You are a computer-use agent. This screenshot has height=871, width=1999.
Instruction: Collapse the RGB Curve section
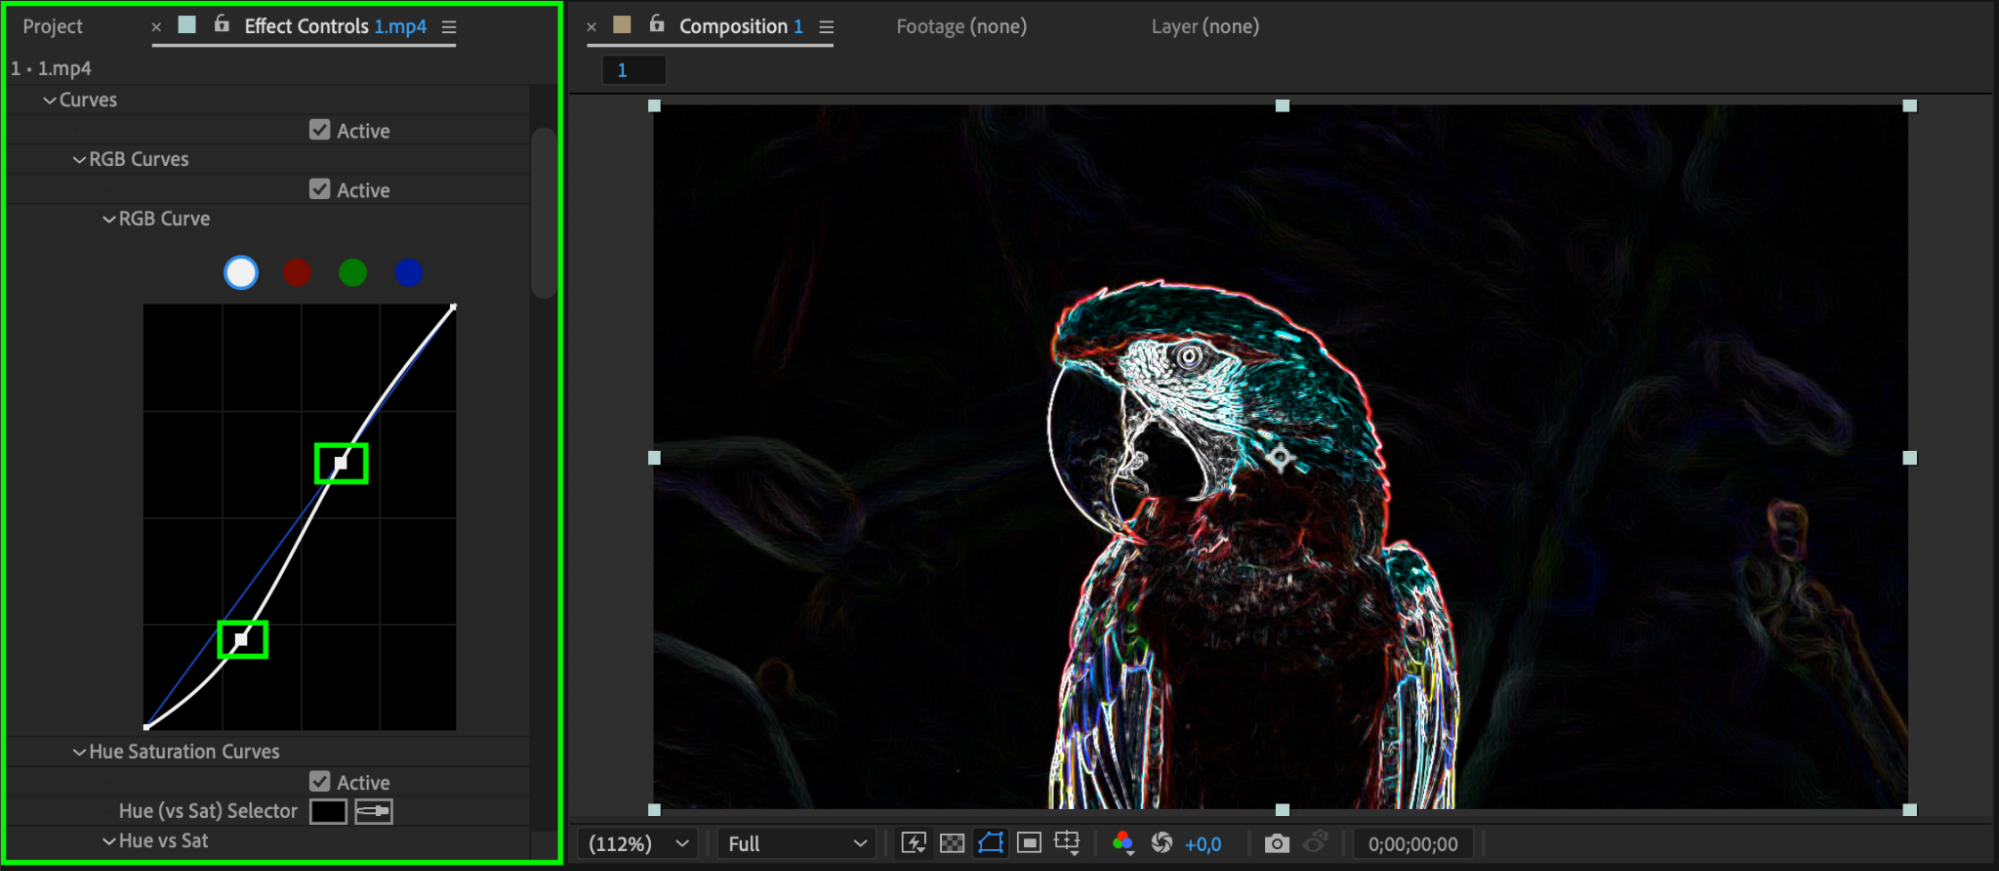(x=109, y=219)
